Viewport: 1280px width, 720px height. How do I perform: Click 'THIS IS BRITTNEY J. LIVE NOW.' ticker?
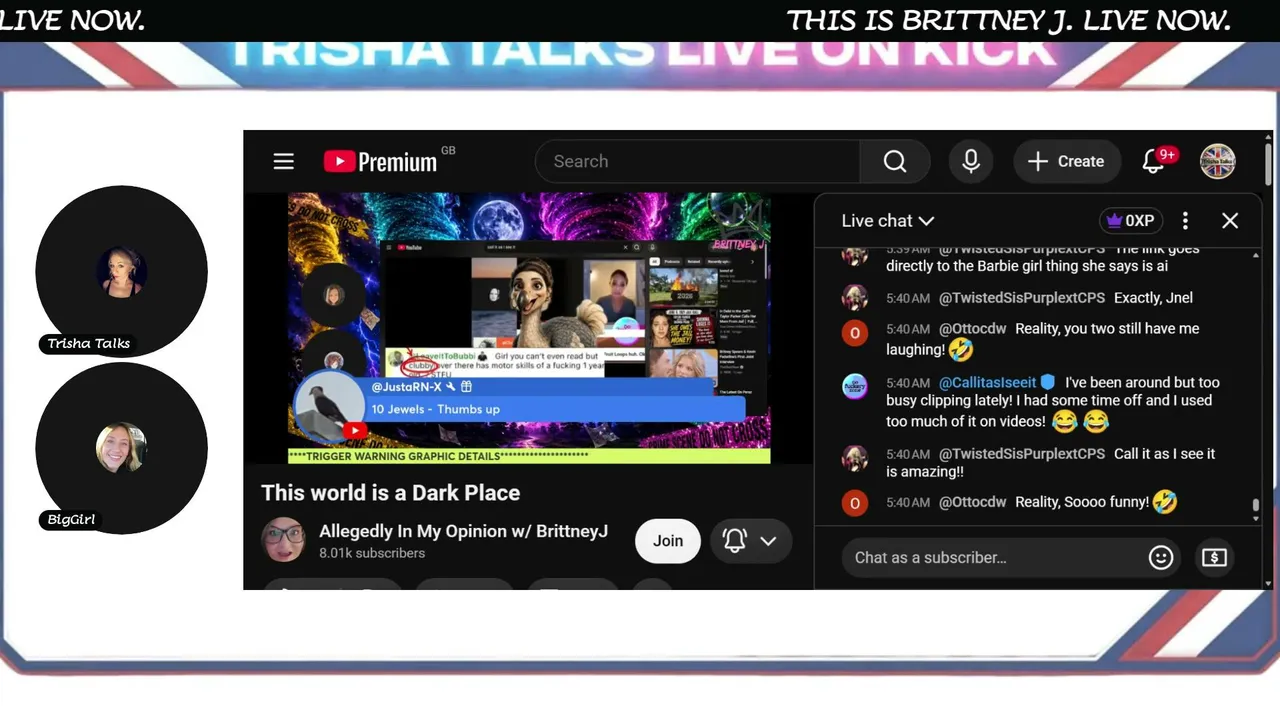(x=1009, y=21)
